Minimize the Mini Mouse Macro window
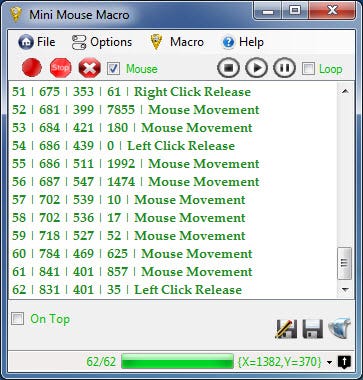The height and width of the screenshot is (380, 363). point(268,11)
